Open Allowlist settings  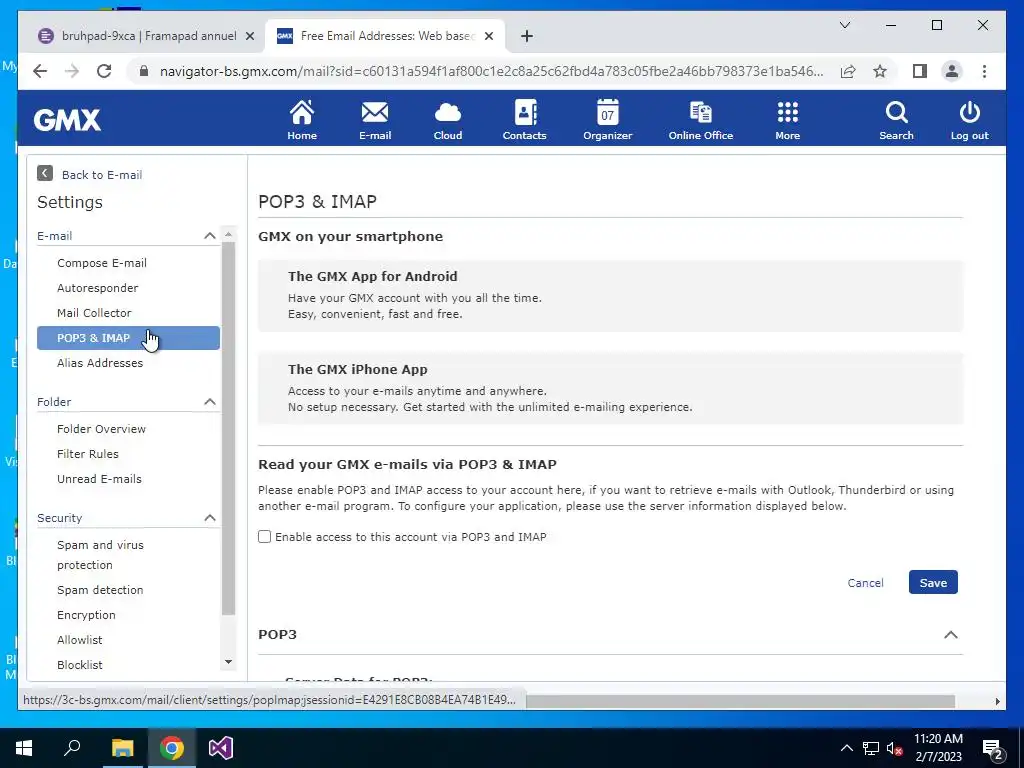(x=80, y=640)
